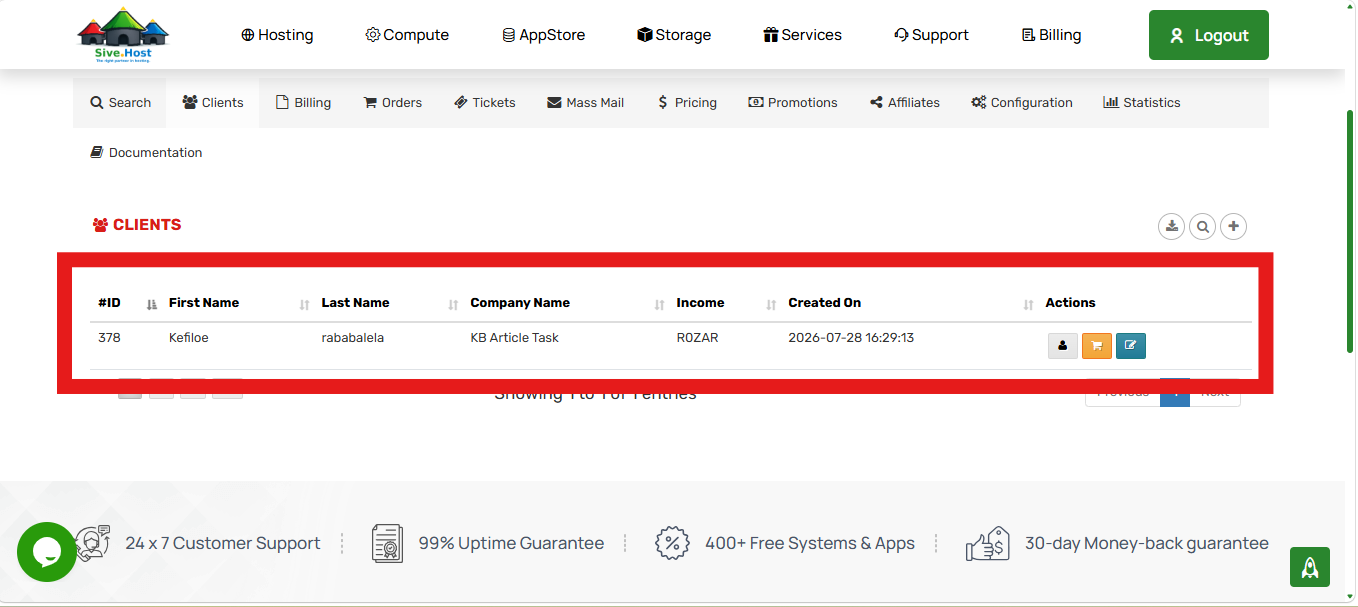Open the Support menu
Screen dimensions: 1358x607
[x=931, y=35]
